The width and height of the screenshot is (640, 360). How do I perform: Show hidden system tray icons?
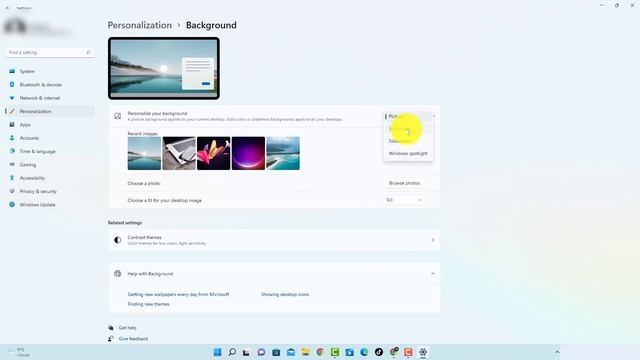pos(557,352)
